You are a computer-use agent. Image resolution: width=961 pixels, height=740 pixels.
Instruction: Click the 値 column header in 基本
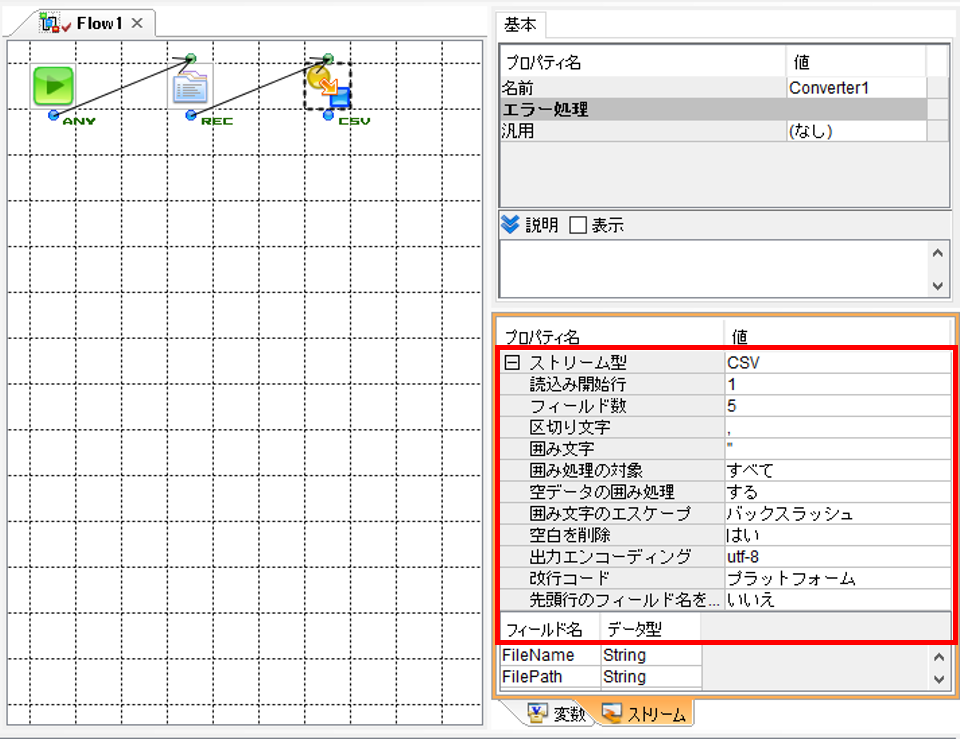pos(856,62)
